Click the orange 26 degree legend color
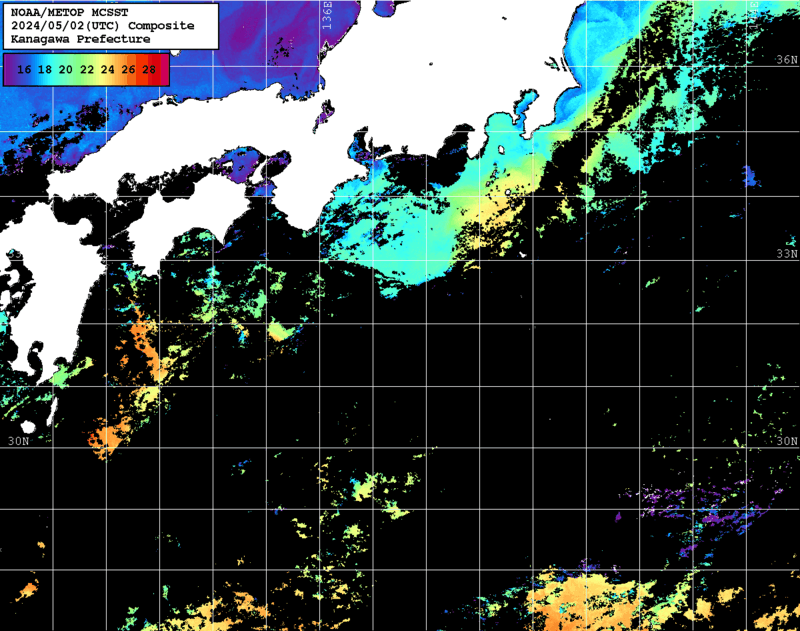The height and width of the screenshot is (631, 800). 128,69
